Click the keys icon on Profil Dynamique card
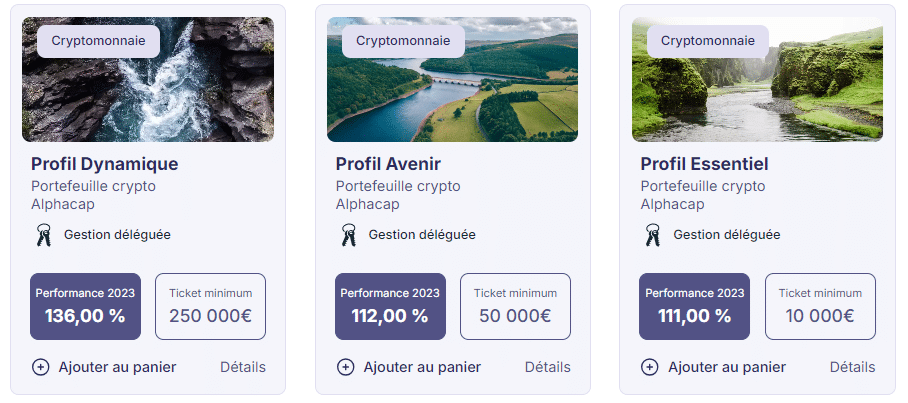The image size is (908, 403). 43,235
